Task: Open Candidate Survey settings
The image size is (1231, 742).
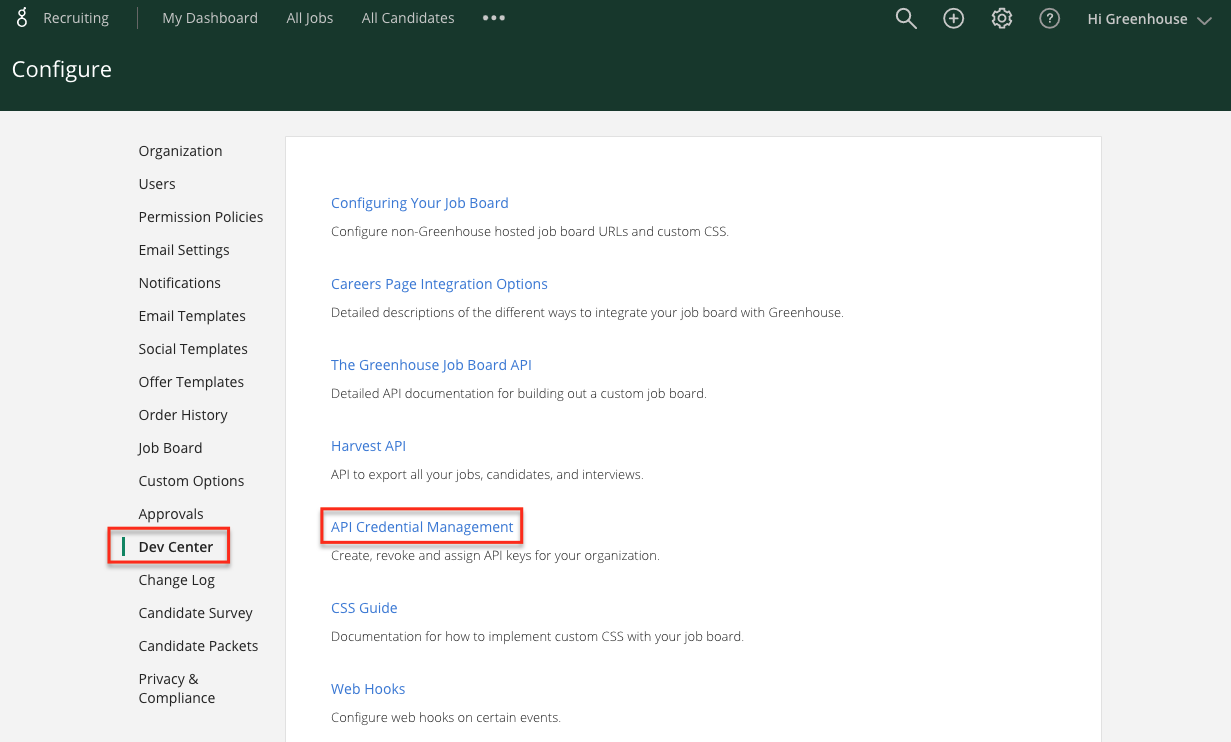Action: (x=196, y=613)
